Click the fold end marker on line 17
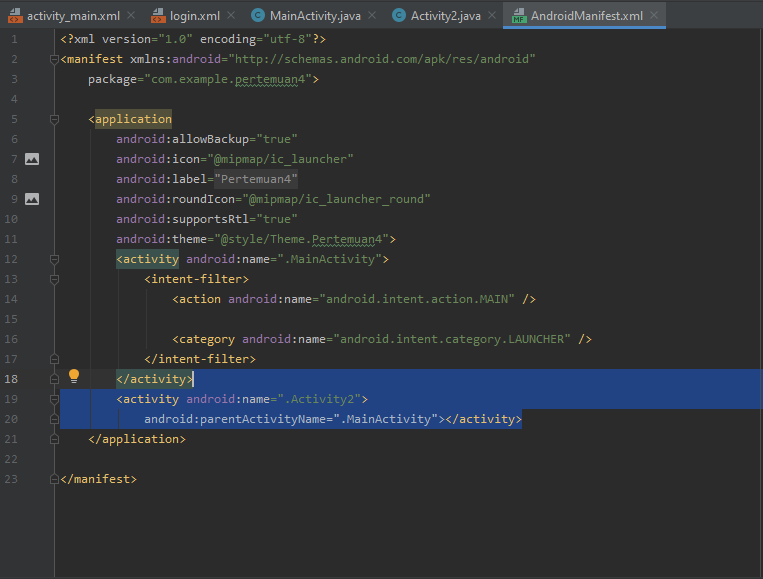The image size is (763, 579). [x=54, y=359]
